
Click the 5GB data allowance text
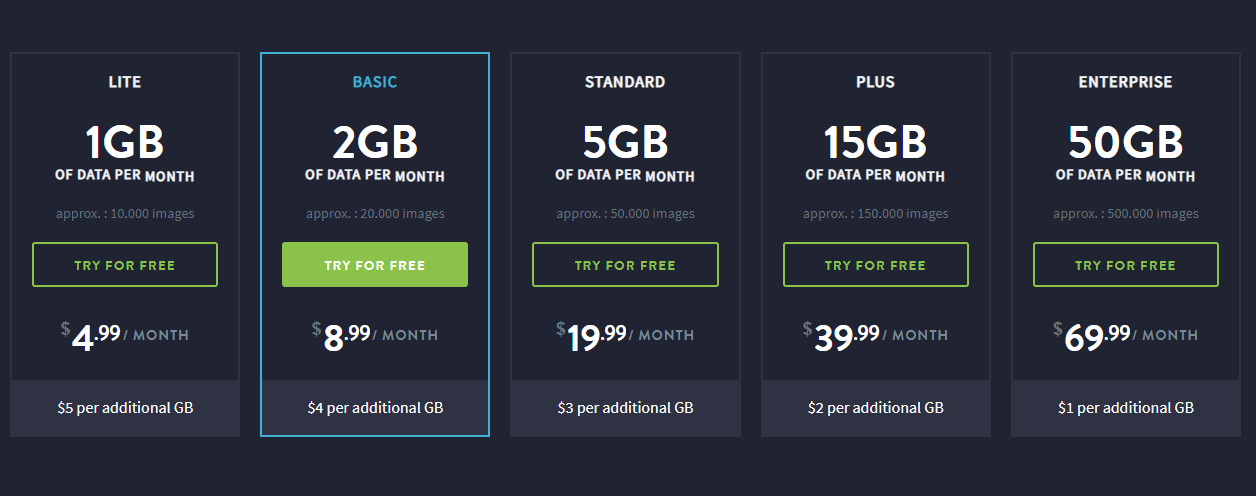click(625, 143)
